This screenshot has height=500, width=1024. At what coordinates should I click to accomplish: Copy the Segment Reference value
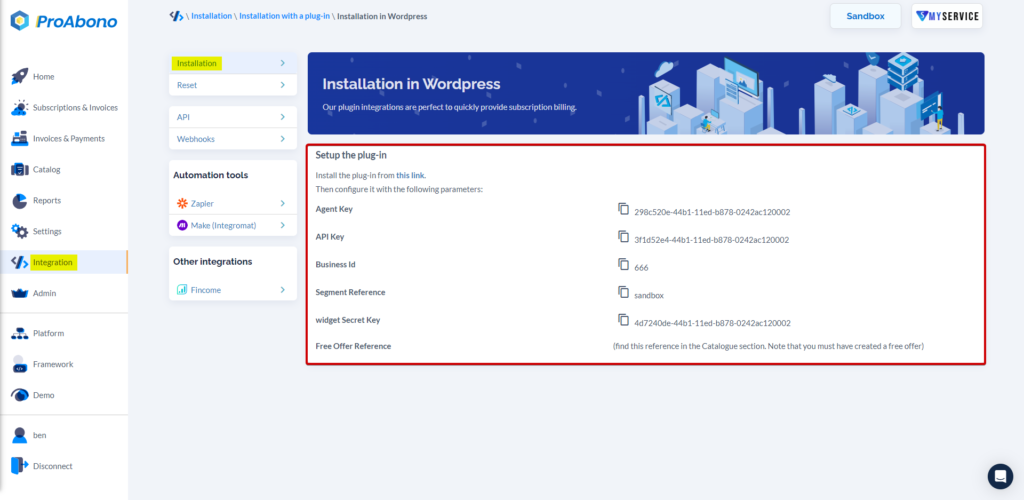(x=623, y=292)
